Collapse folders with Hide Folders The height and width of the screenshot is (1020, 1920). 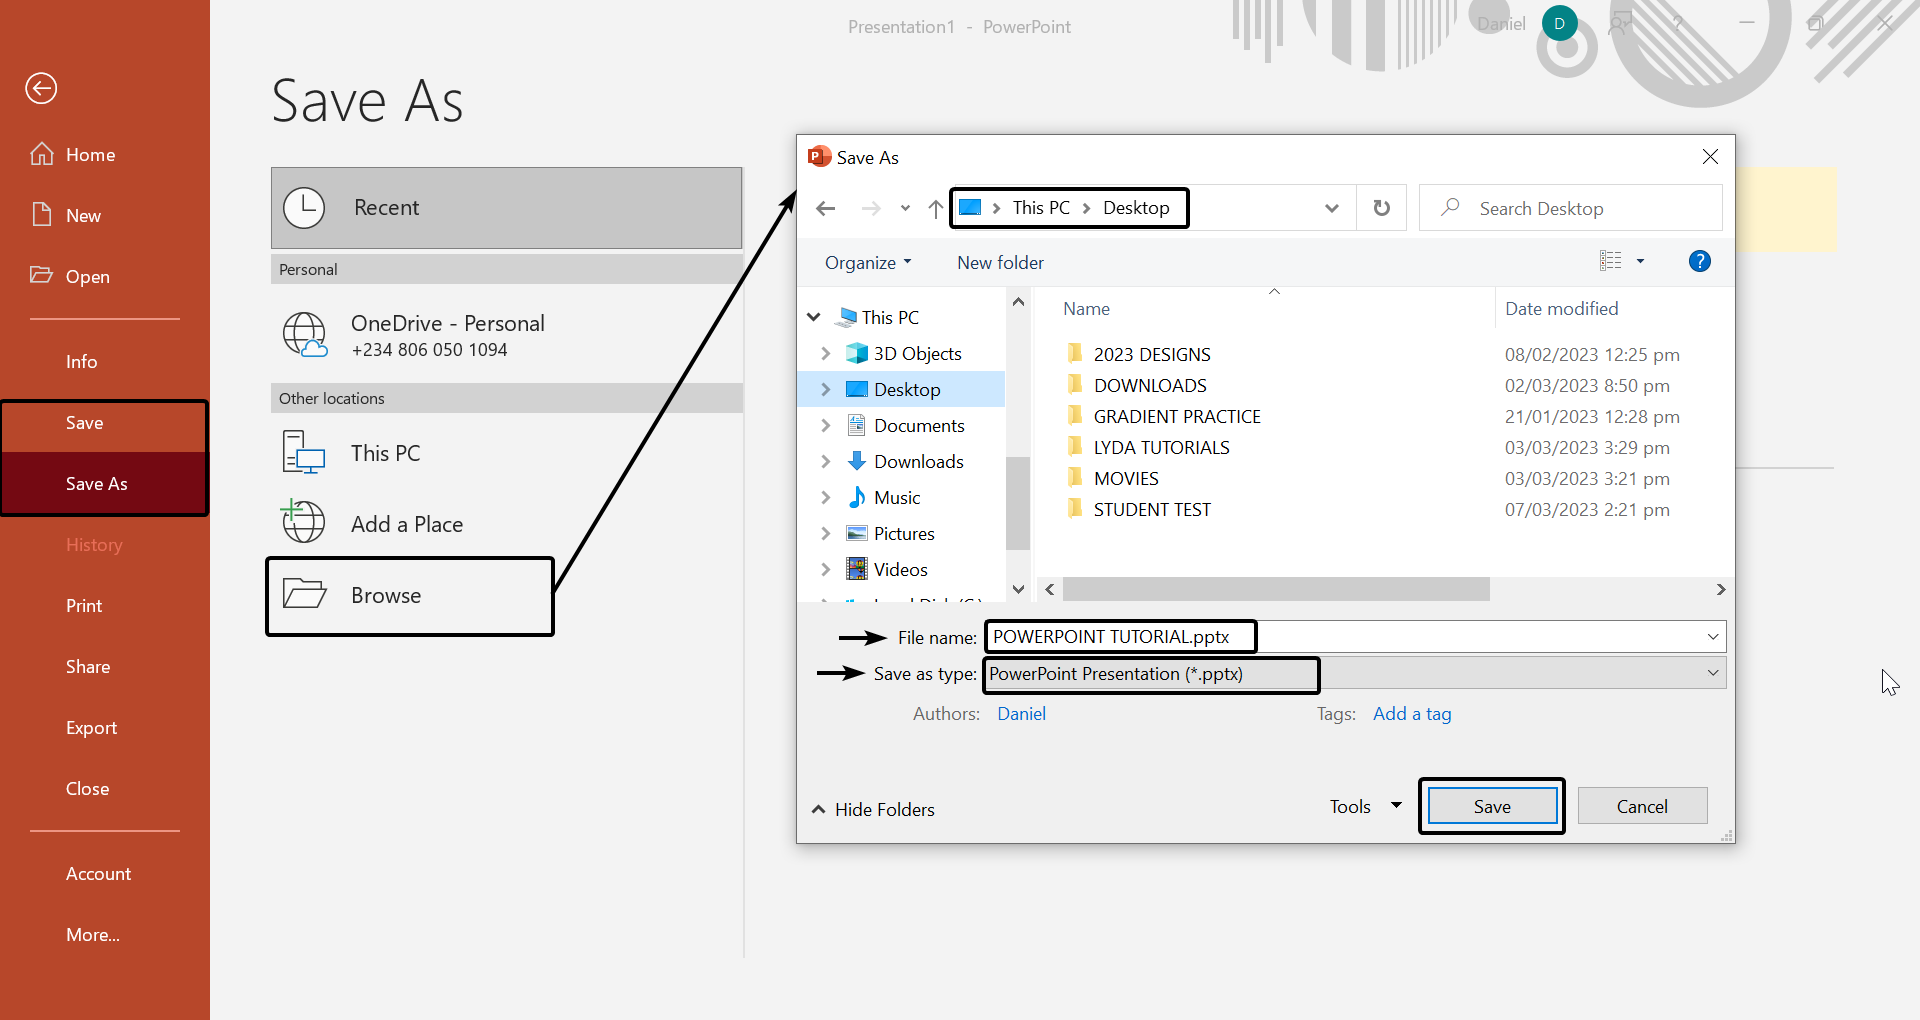click(873, 809)
